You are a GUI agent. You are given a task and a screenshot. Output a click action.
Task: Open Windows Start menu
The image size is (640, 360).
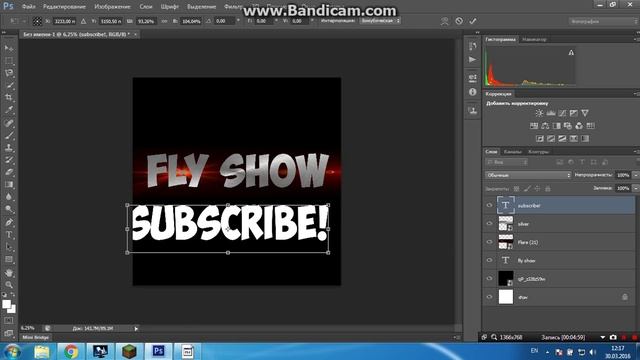tap(13, 351)
